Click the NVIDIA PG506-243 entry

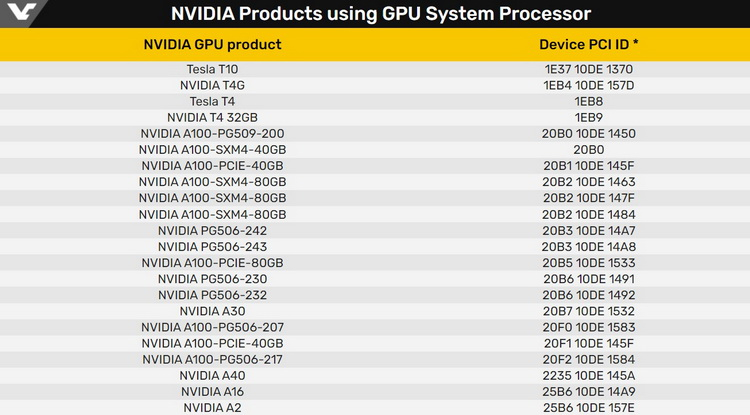213,246
